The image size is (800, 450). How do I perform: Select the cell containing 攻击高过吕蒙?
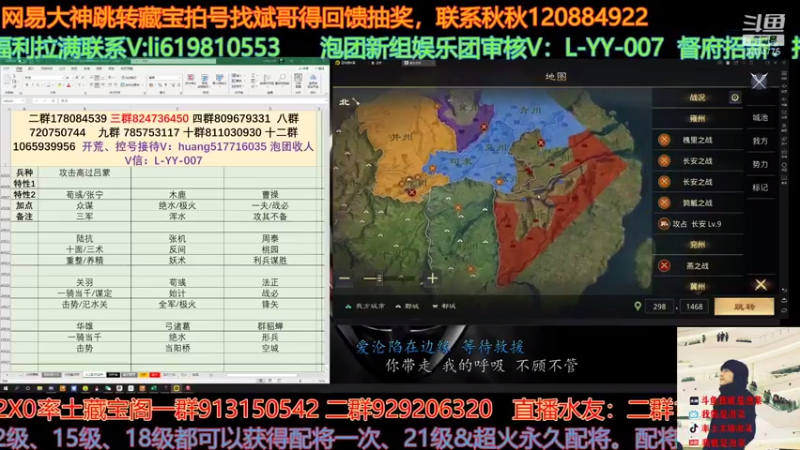(x=84, y=173)
